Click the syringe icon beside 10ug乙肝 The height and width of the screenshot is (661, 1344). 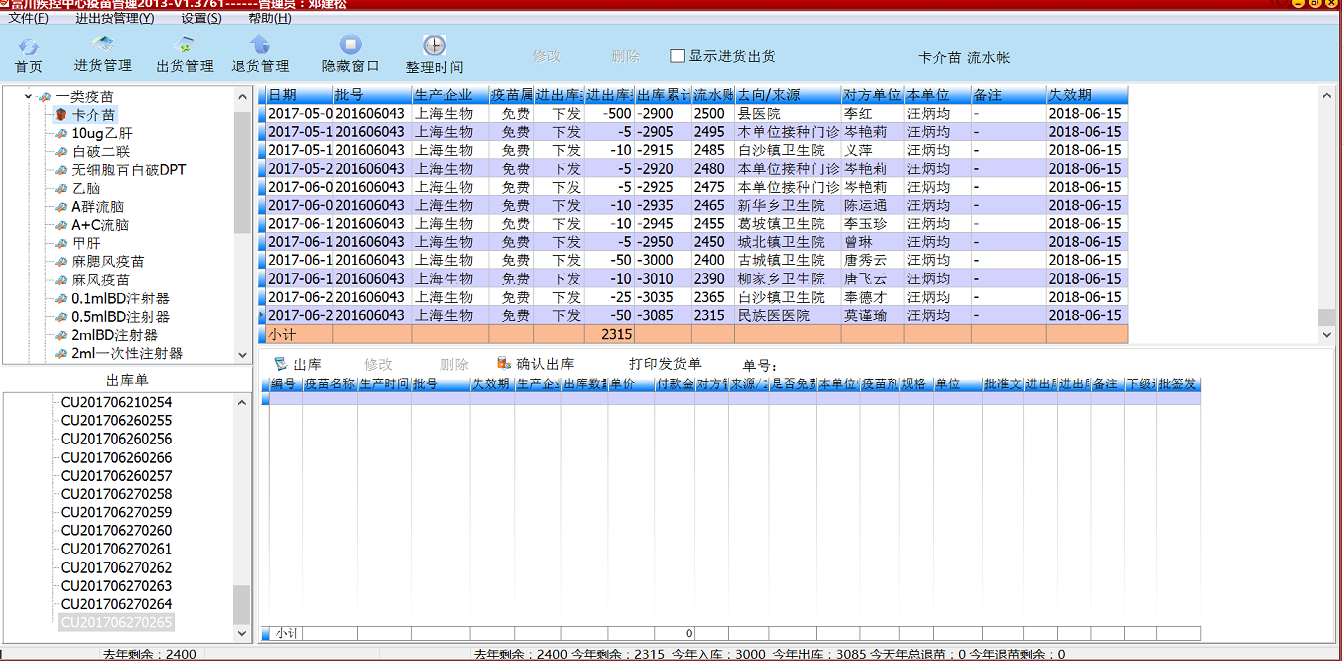point(60,133)
